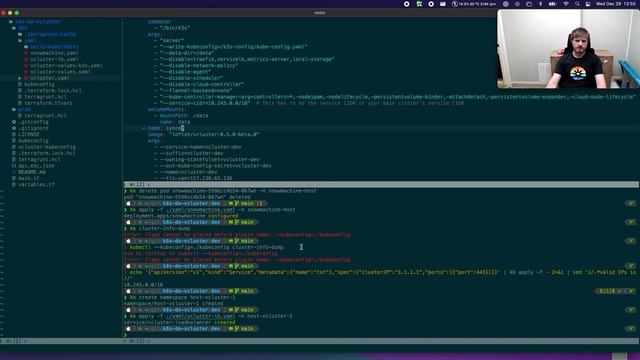Screen dimensions: 640x360
Task: Click the vcluster-values-k3s.yaml file icon
Action: pyautogui.click(x=26, y=66)
